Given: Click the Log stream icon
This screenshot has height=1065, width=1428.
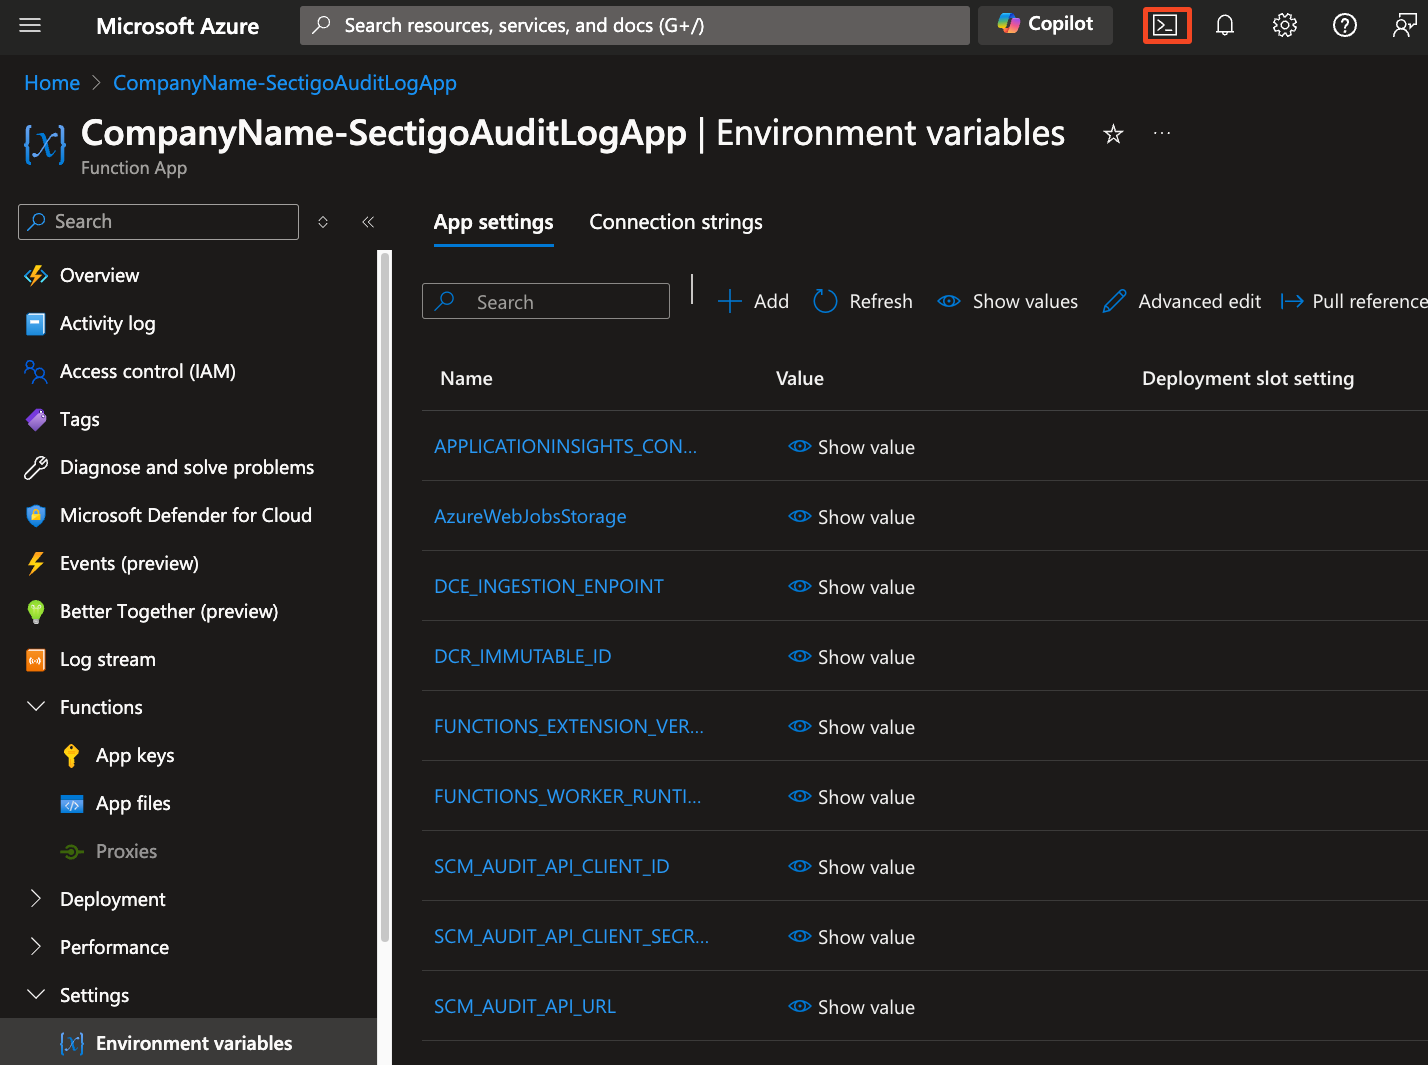Looking at the screenshot, I should click(x=36, y=660).
